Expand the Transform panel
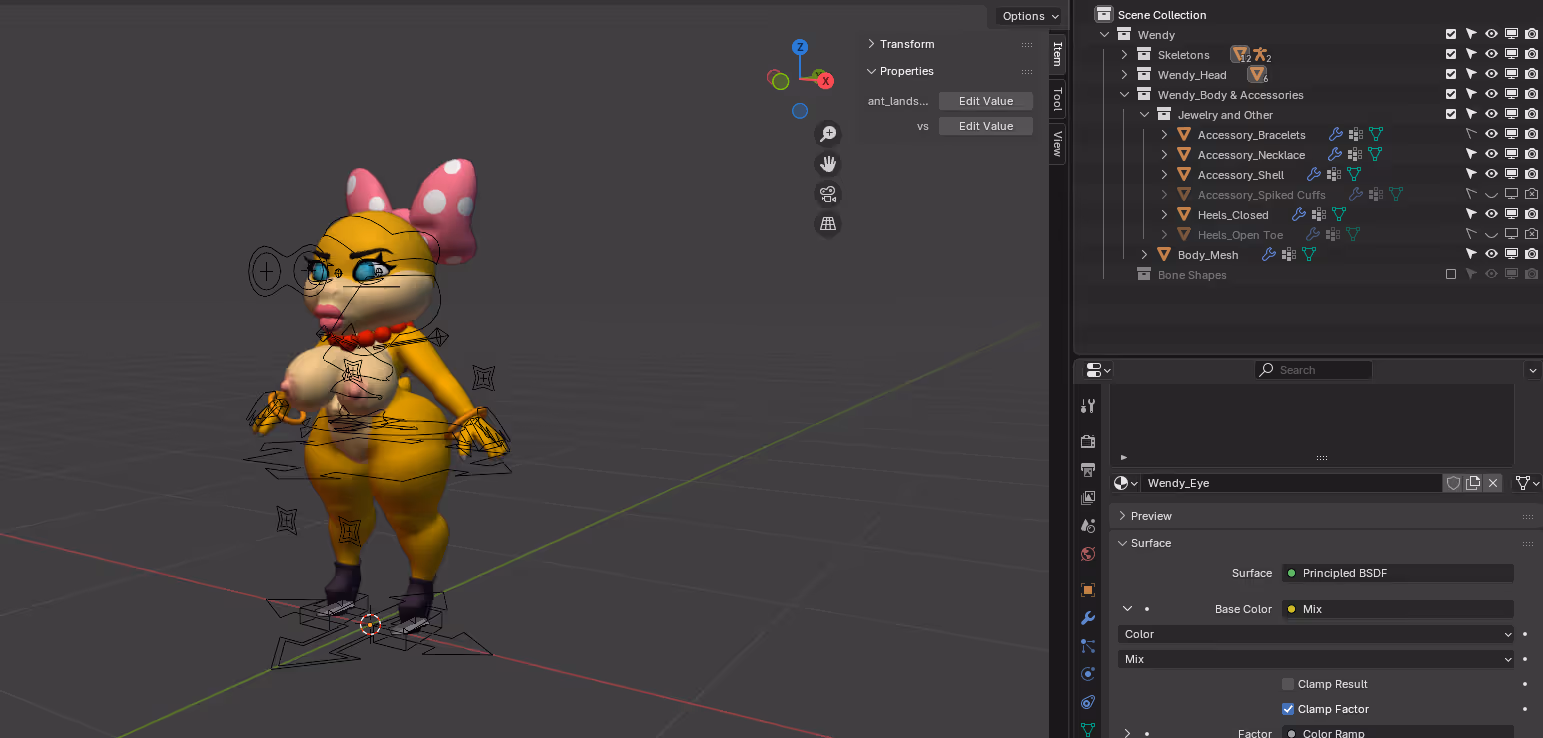The height and width of the screenshot is (738, 1543). coord(871,44)
